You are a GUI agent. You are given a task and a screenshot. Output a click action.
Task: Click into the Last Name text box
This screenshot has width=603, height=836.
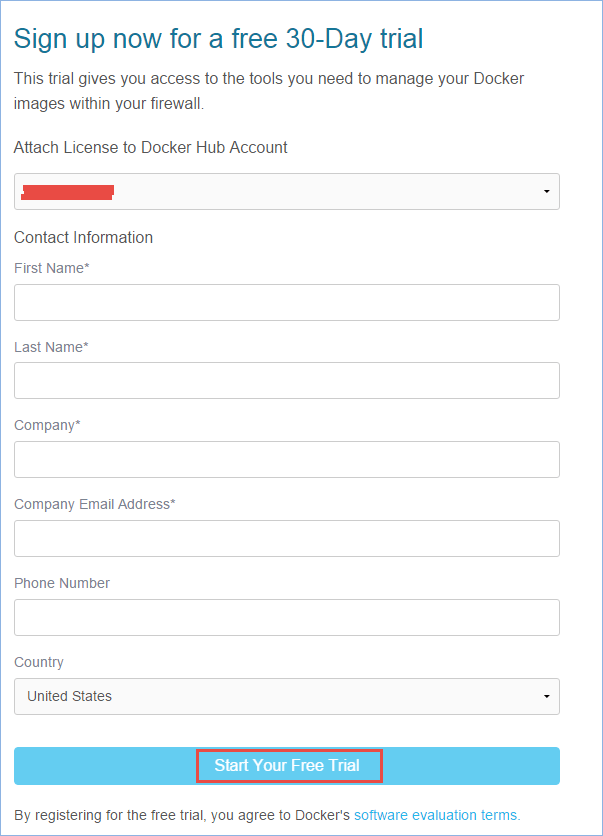coord(286,381)
